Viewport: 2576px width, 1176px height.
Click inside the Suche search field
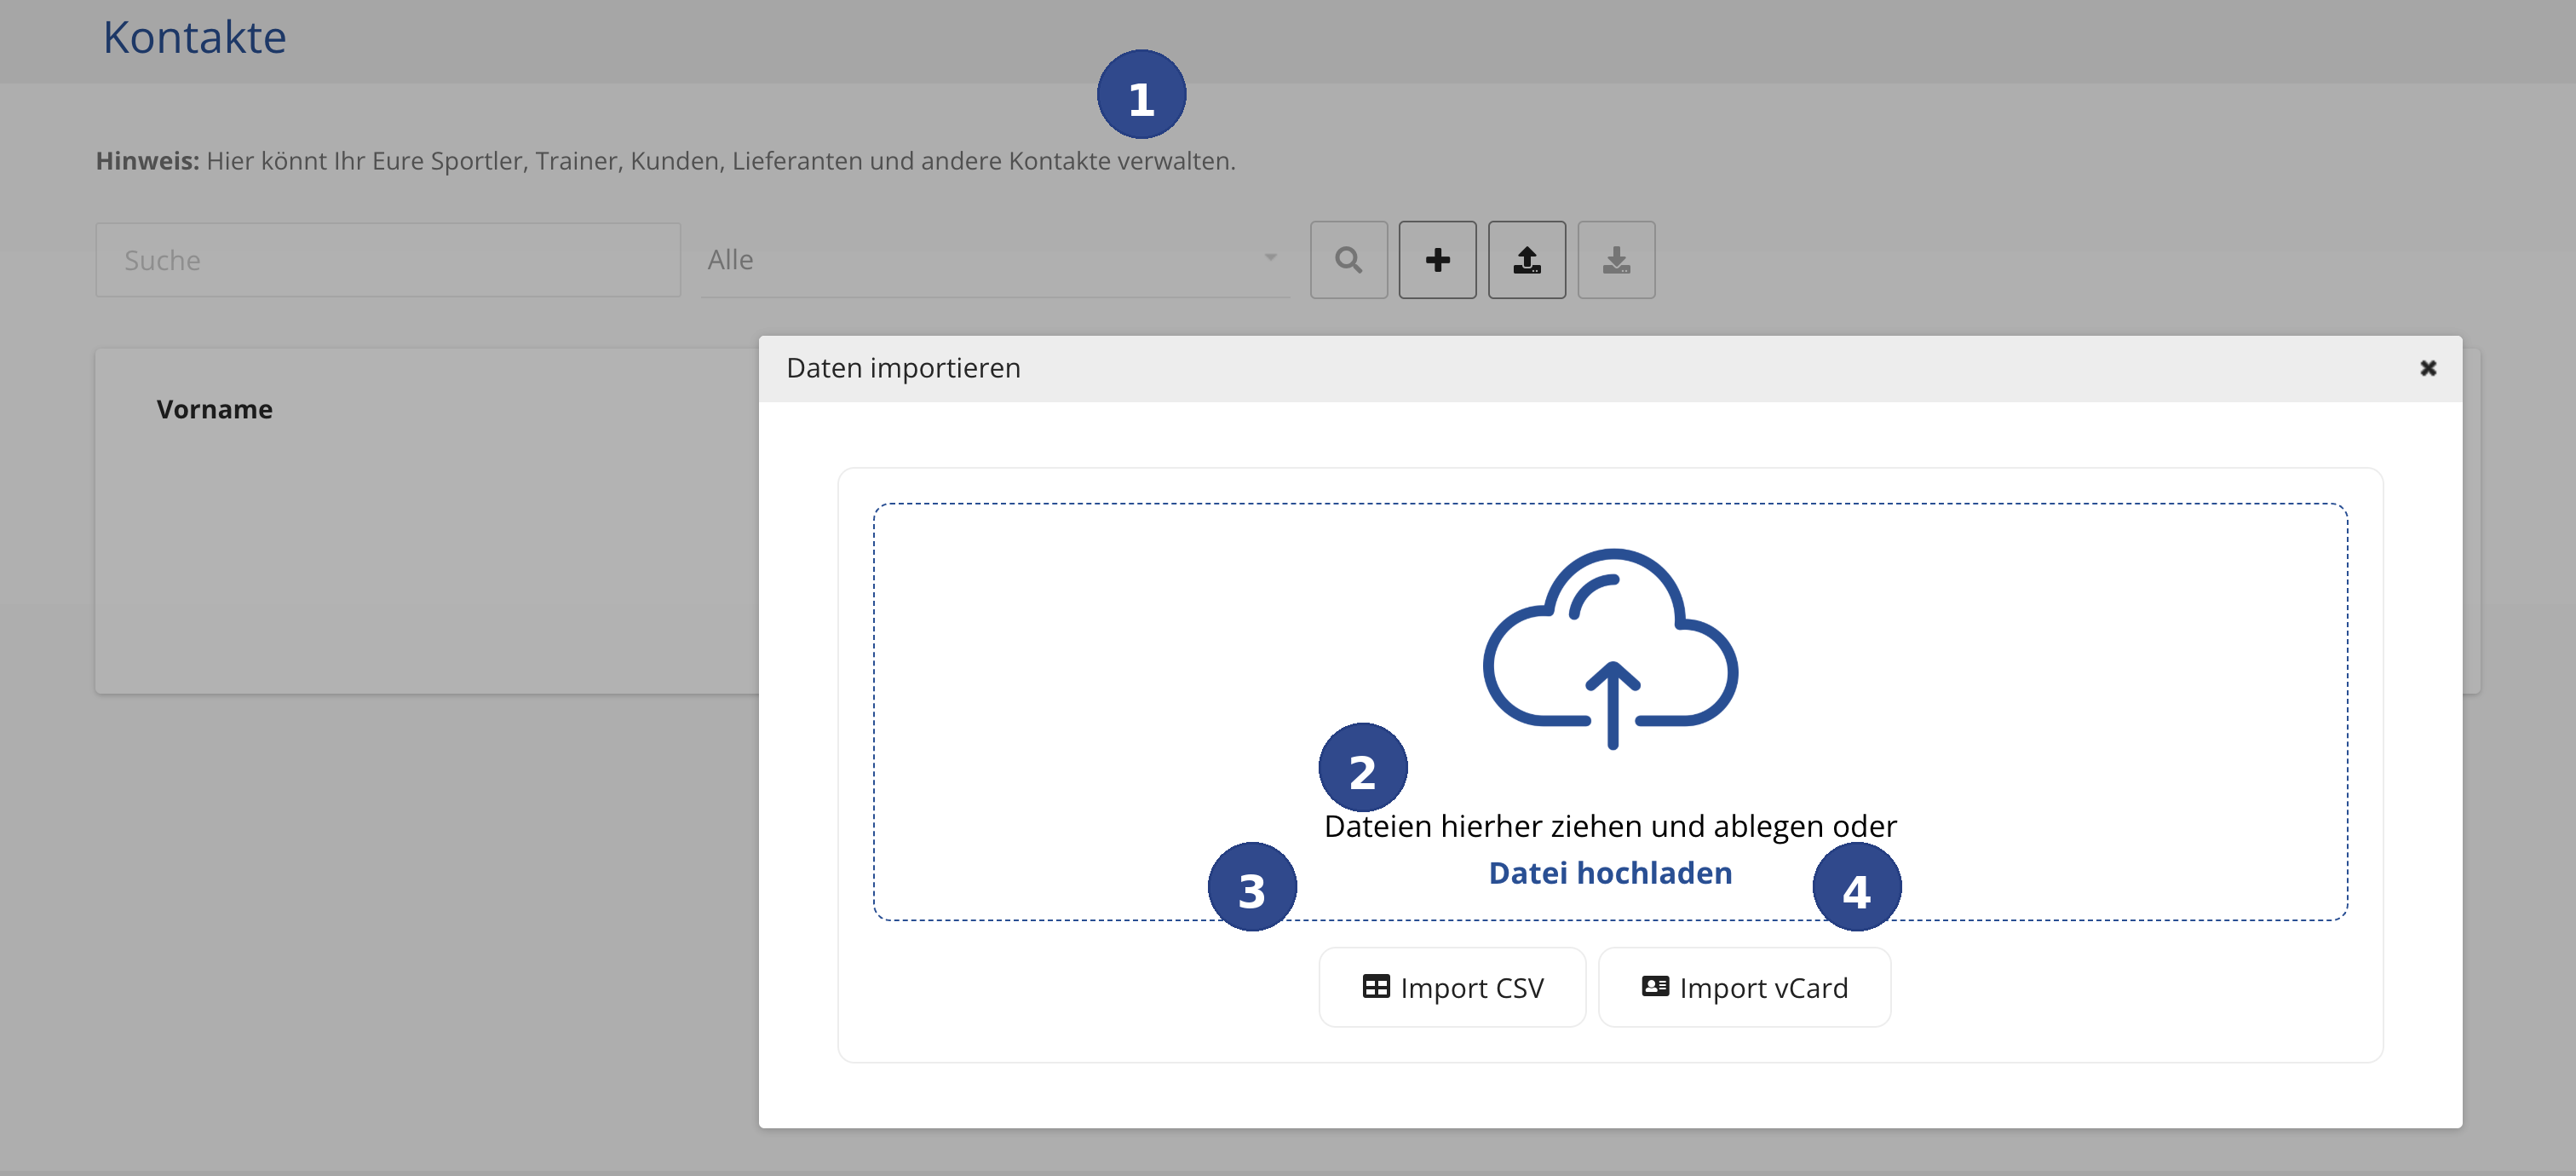tap(387, 259)
